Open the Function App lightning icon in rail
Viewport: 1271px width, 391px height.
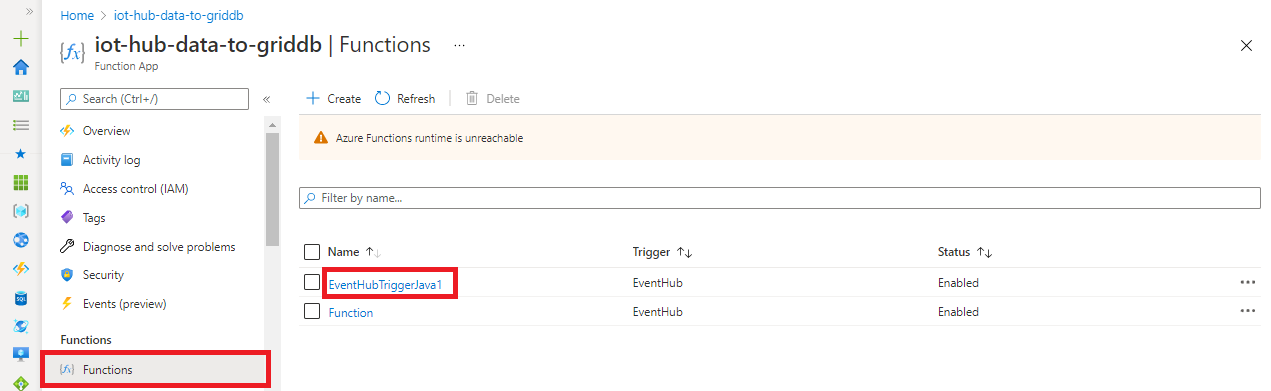tap(20, 269)
